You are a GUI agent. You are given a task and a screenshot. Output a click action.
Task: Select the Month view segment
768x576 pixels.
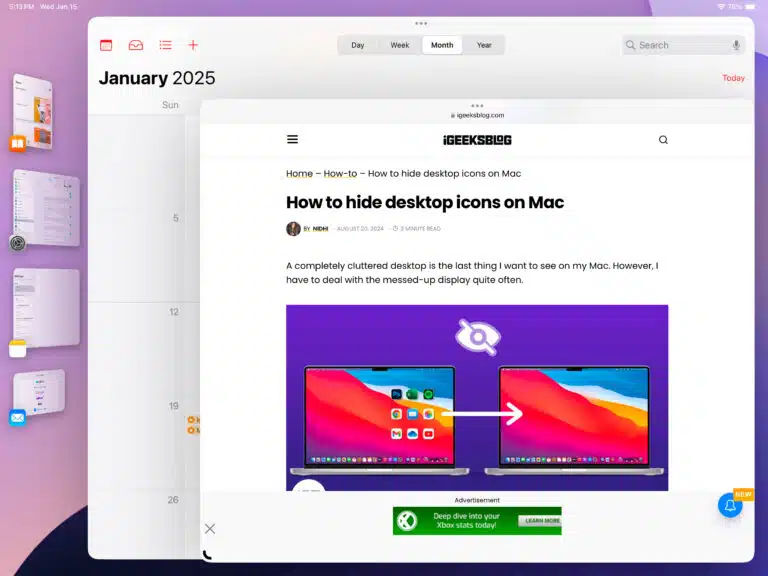(x=442, y=45)
